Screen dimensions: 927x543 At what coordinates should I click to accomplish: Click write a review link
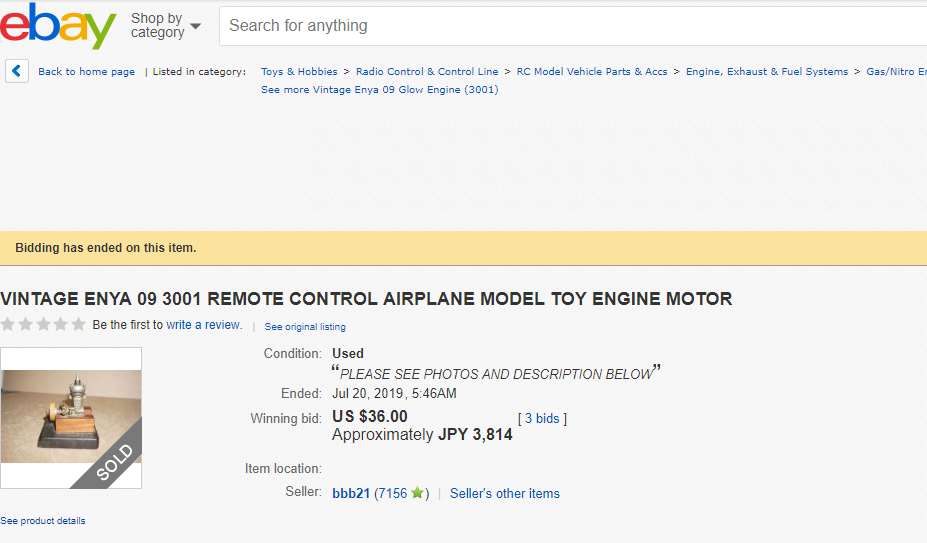point(204,325)
